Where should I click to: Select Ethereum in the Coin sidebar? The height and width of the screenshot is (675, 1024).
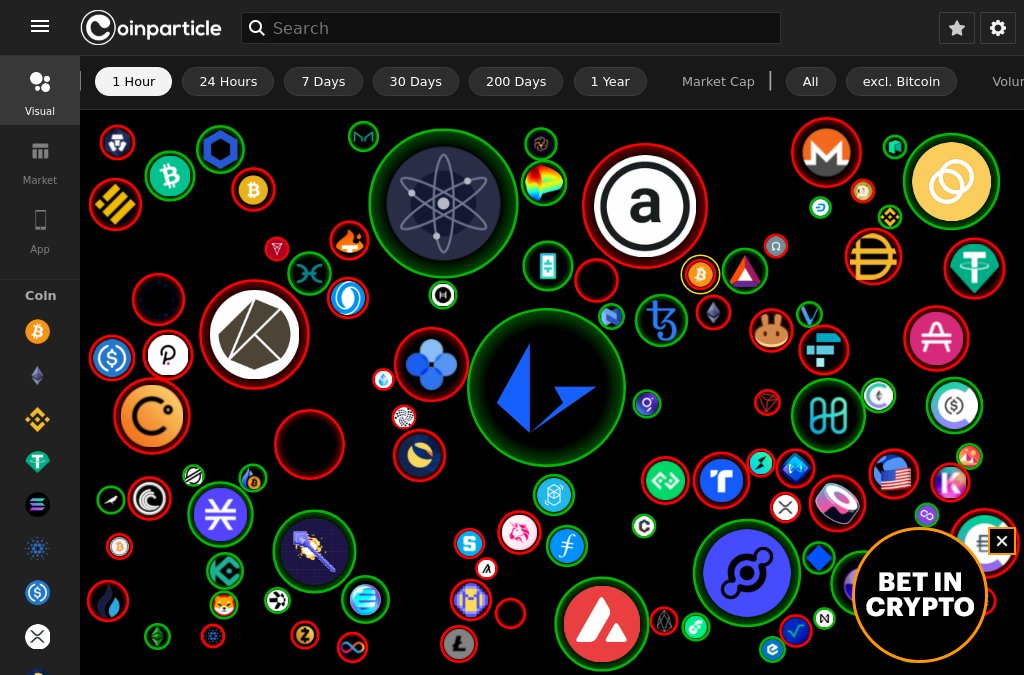click(38, 375)
